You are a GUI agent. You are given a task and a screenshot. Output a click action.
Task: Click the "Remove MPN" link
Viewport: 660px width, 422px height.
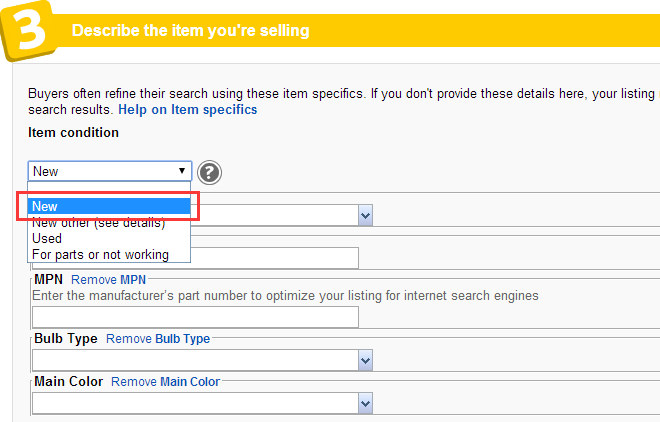[108, 279]
